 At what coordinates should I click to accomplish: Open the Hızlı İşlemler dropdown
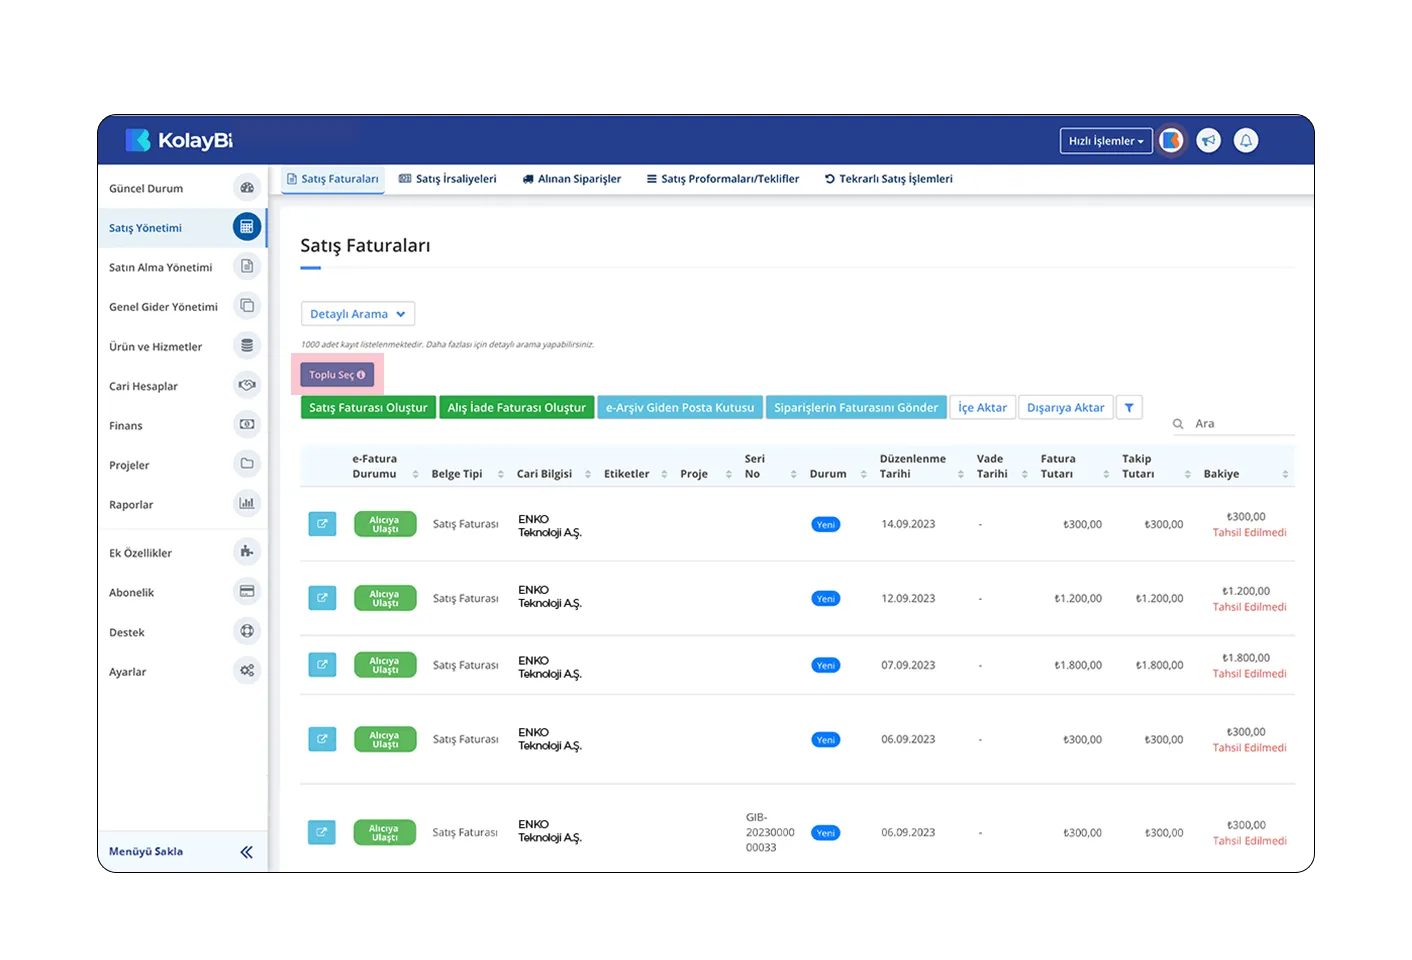click(1106, 141)
